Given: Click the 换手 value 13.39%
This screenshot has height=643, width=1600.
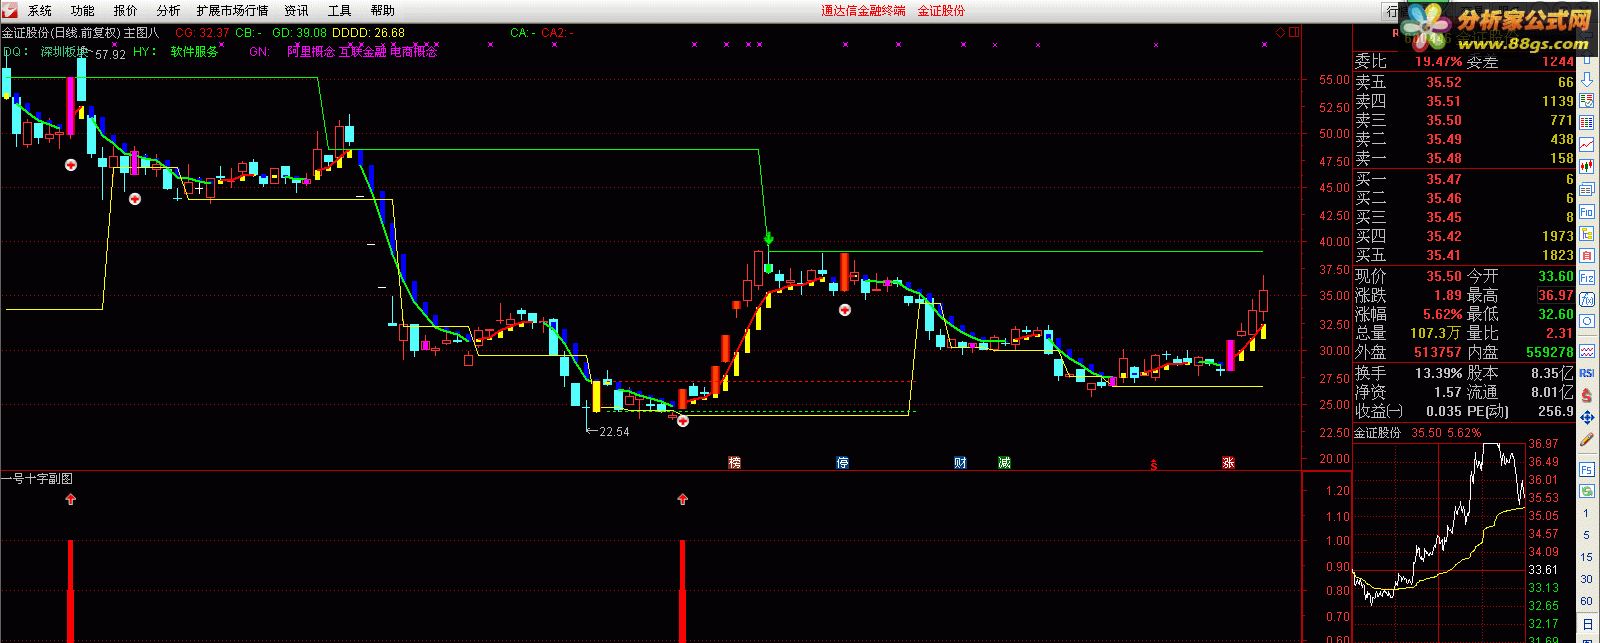Looking at the screenshot, I should click(x=1436, y=372).
